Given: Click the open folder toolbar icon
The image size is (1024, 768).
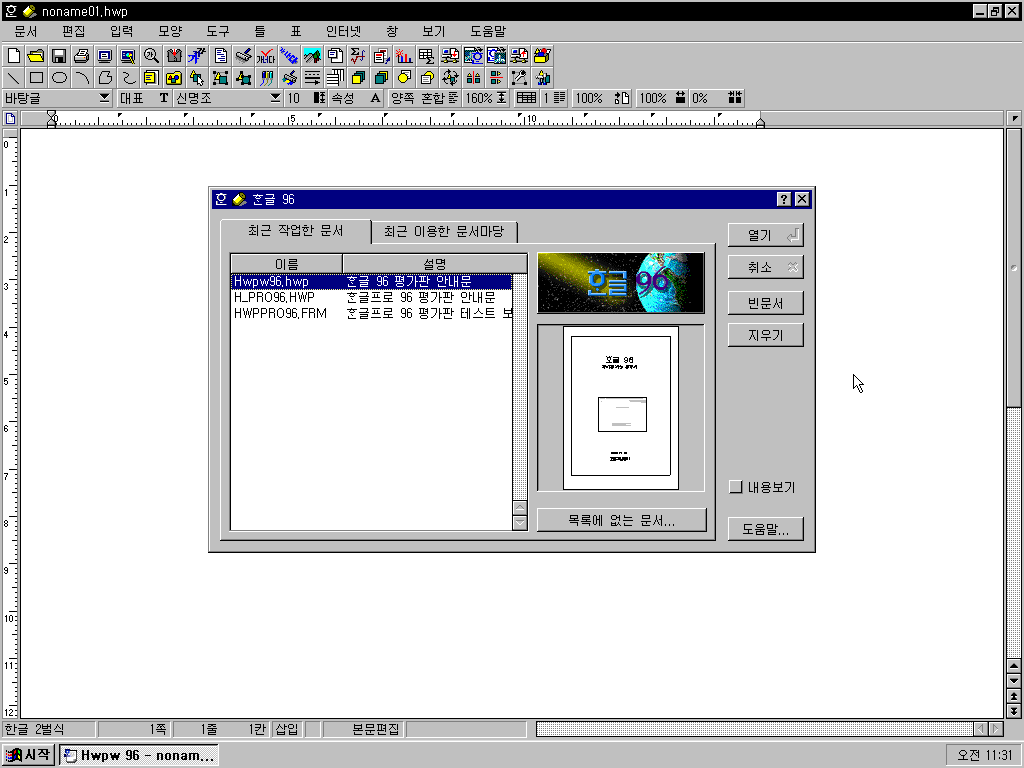Looking at the screenshot, I should click(36, 56).
